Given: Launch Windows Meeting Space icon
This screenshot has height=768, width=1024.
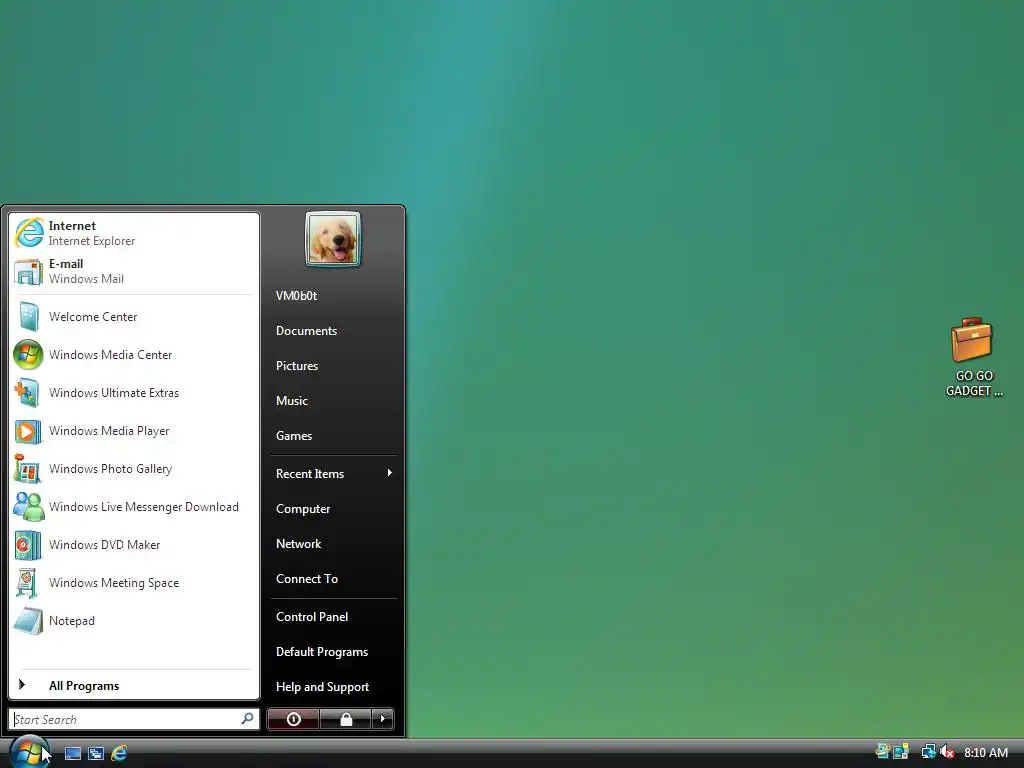Looking at the screenshot, I should (29, 583).
